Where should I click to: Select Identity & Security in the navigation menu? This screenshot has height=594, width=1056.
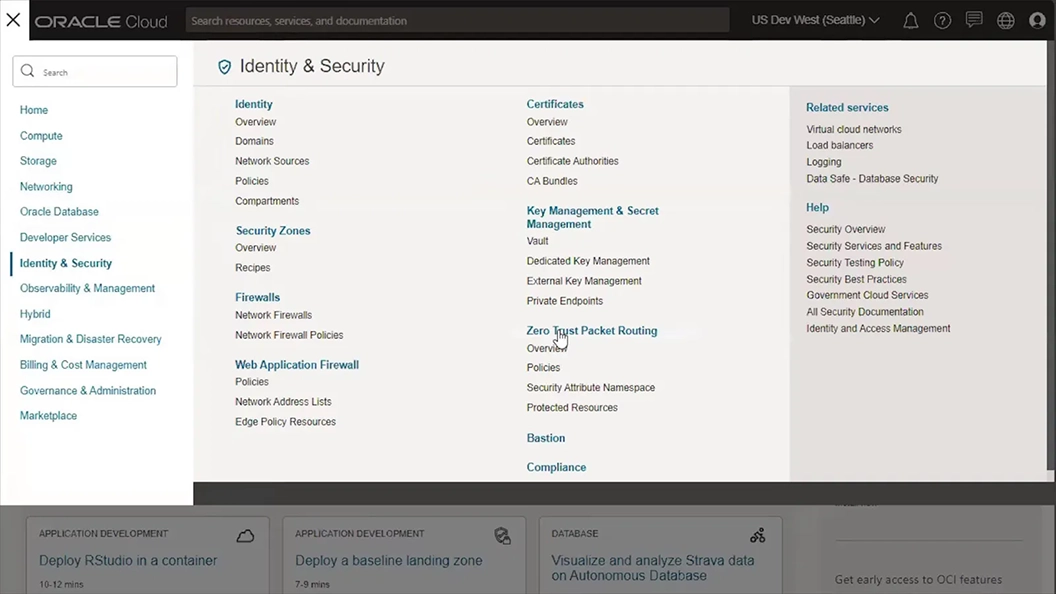click(66, 263)
